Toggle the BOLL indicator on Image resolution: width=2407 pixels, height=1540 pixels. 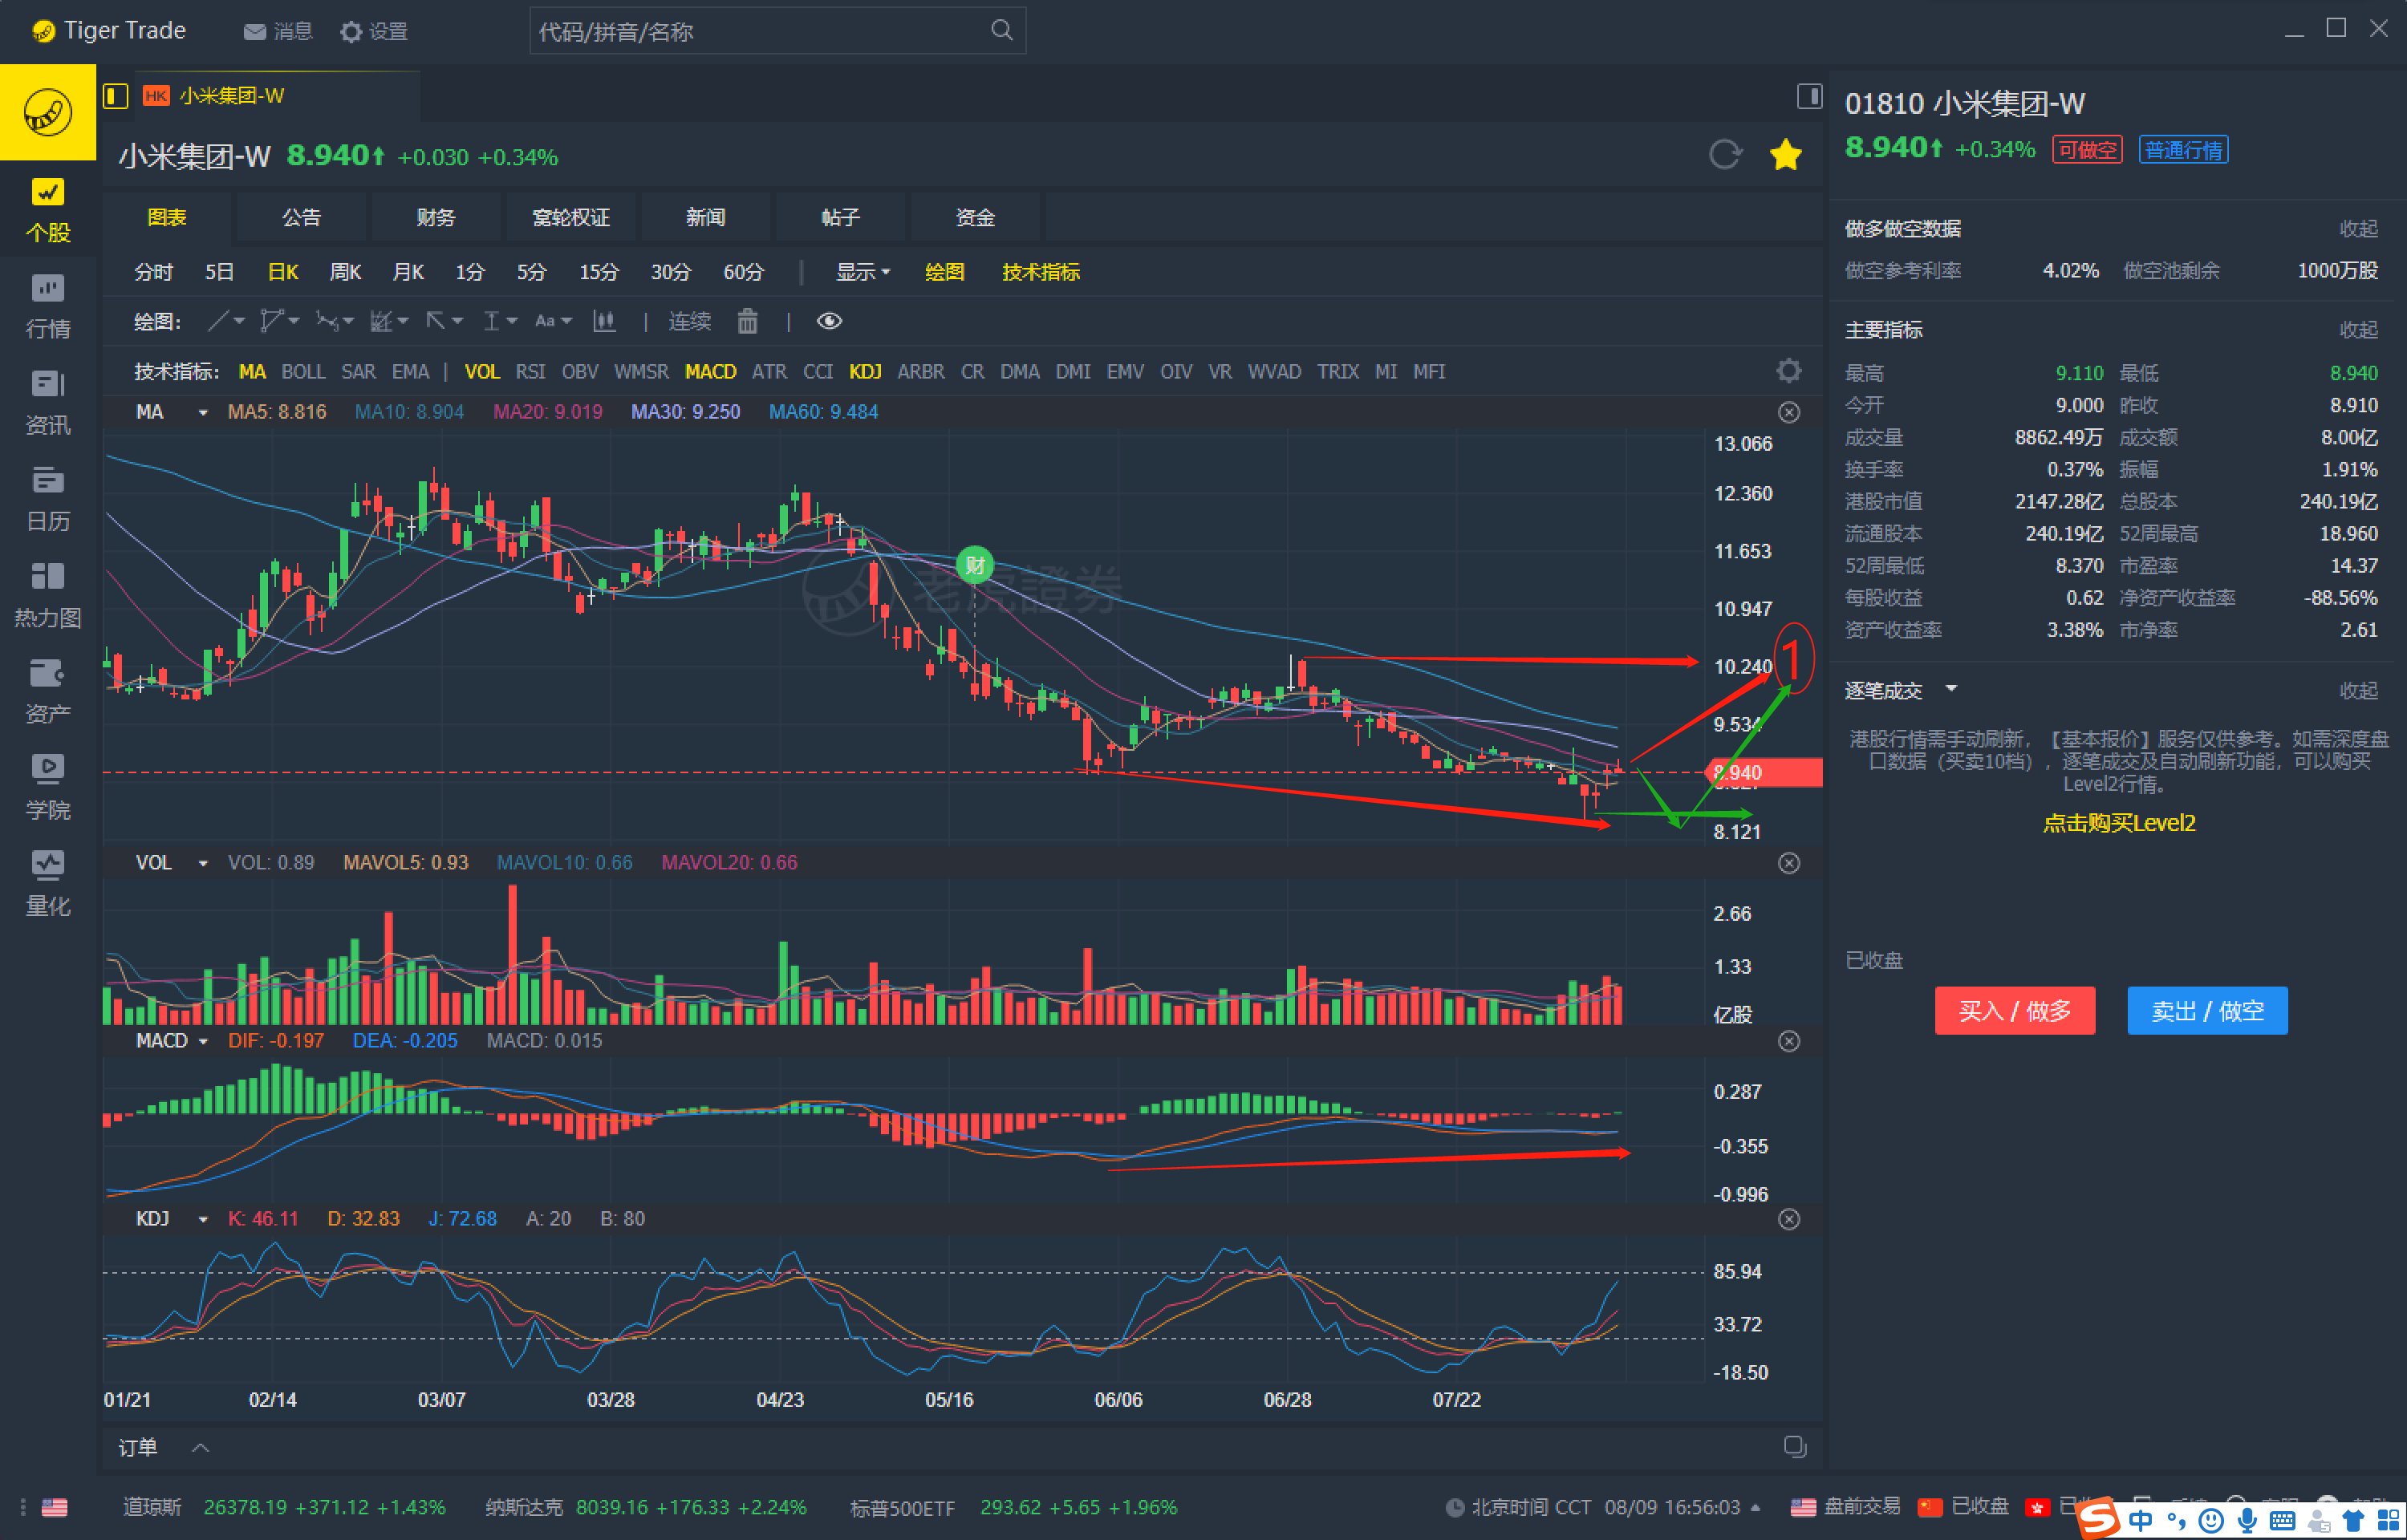(x=303, y=372)
